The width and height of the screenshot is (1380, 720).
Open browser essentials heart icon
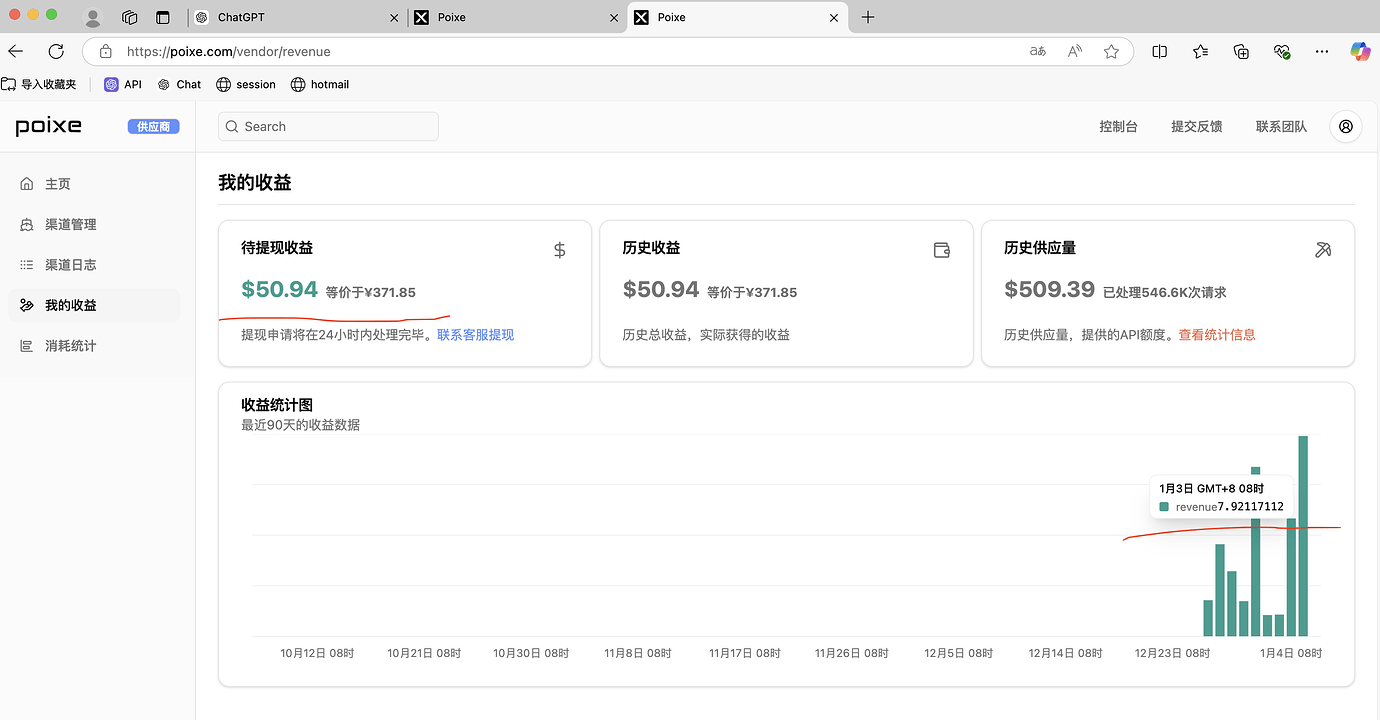tap(1282, 51)
